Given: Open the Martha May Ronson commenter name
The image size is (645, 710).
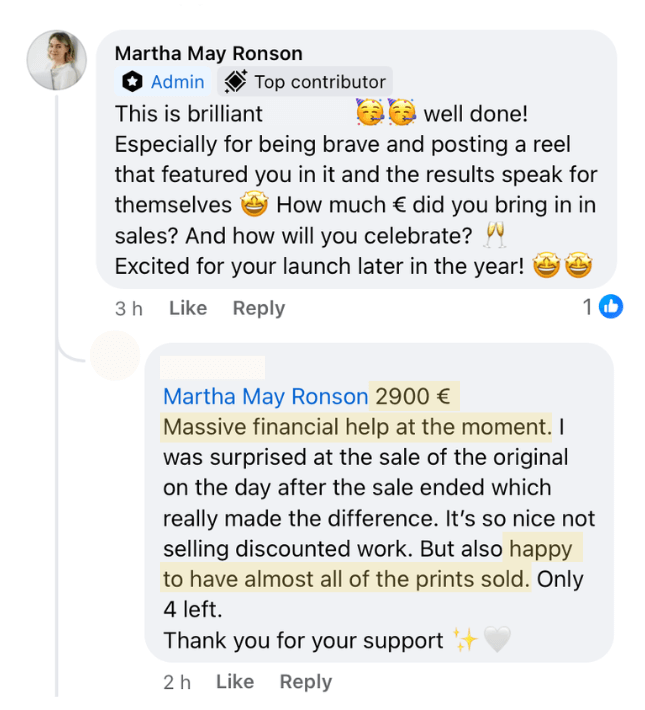Looking at the screenshot, I should (x=208, y=54).
